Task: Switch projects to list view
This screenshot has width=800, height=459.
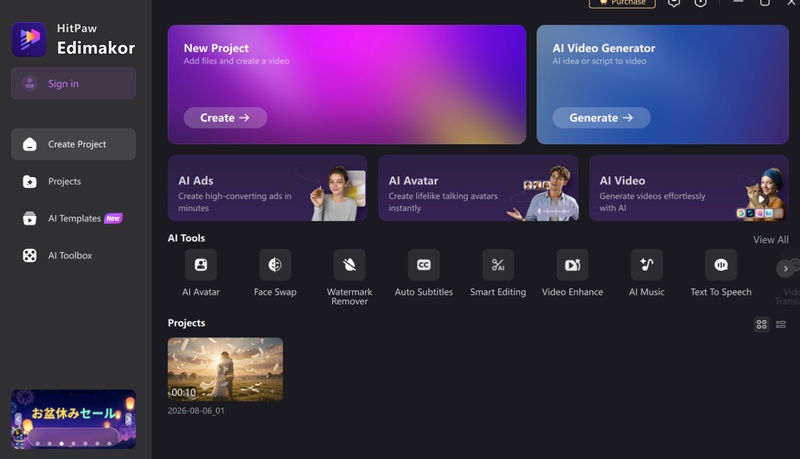Action: pyautogui.click(x=781, y=324)
